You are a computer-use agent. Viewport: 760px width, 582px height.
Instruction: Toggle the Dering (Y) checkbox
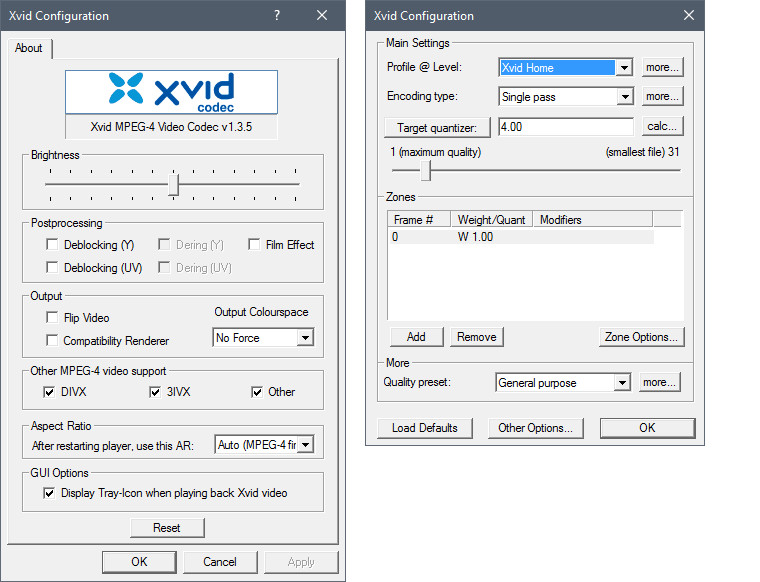164,244
